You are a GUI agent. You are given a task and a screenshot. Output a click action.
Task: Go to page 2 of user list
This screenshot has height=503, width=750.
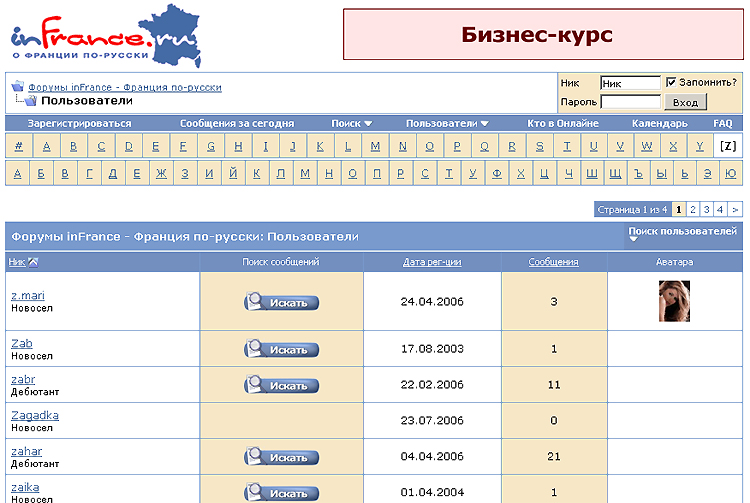(693, 209)
